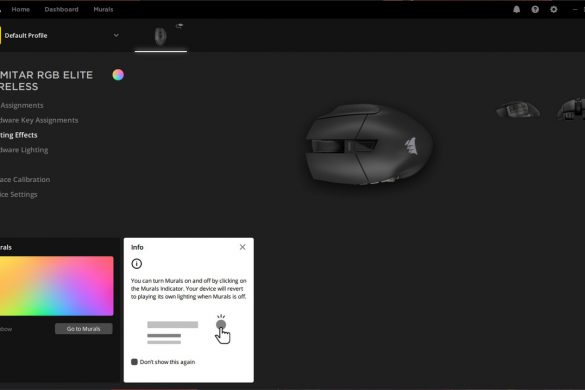Screen dimensions: 585x390
Task: Open Hardware Key Assignments section
Action: click(39, 120)
